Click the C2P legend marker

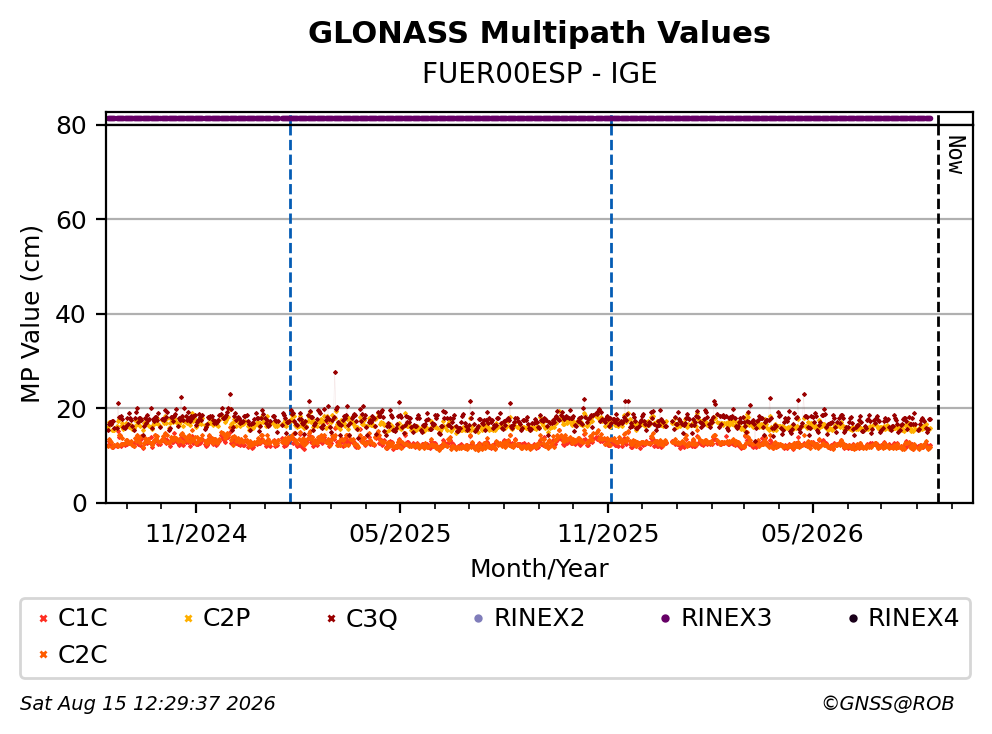[188, 618]
